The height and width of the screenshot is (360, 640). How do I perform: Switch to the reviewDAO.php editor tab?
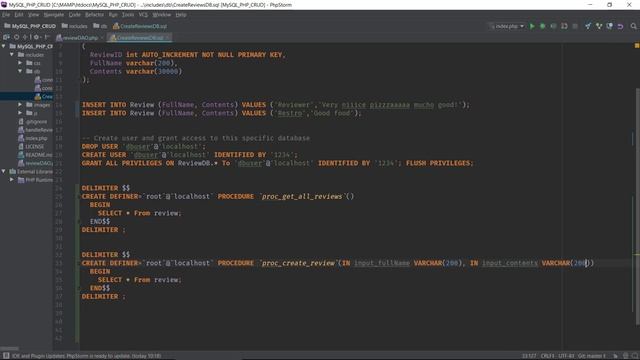[80, 38]
